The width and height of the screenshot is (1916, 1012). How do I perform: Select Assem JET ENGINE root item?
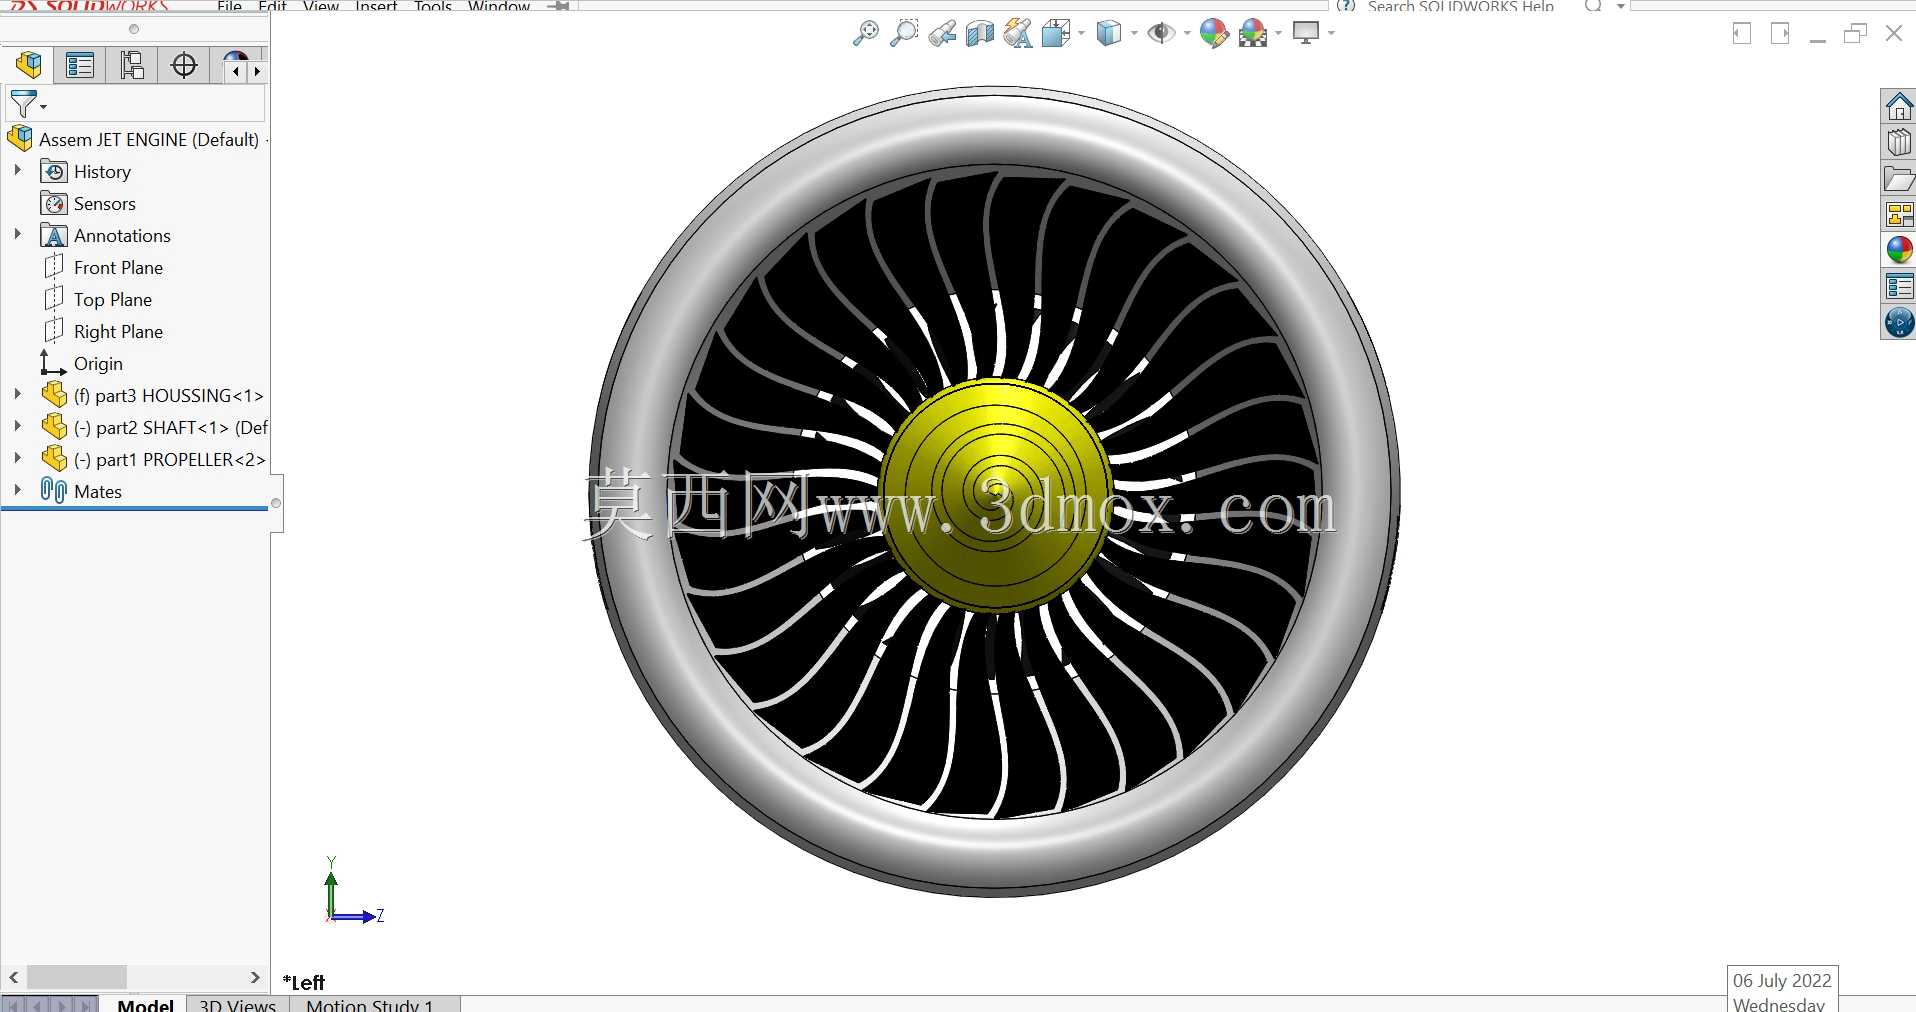(148, 139)
